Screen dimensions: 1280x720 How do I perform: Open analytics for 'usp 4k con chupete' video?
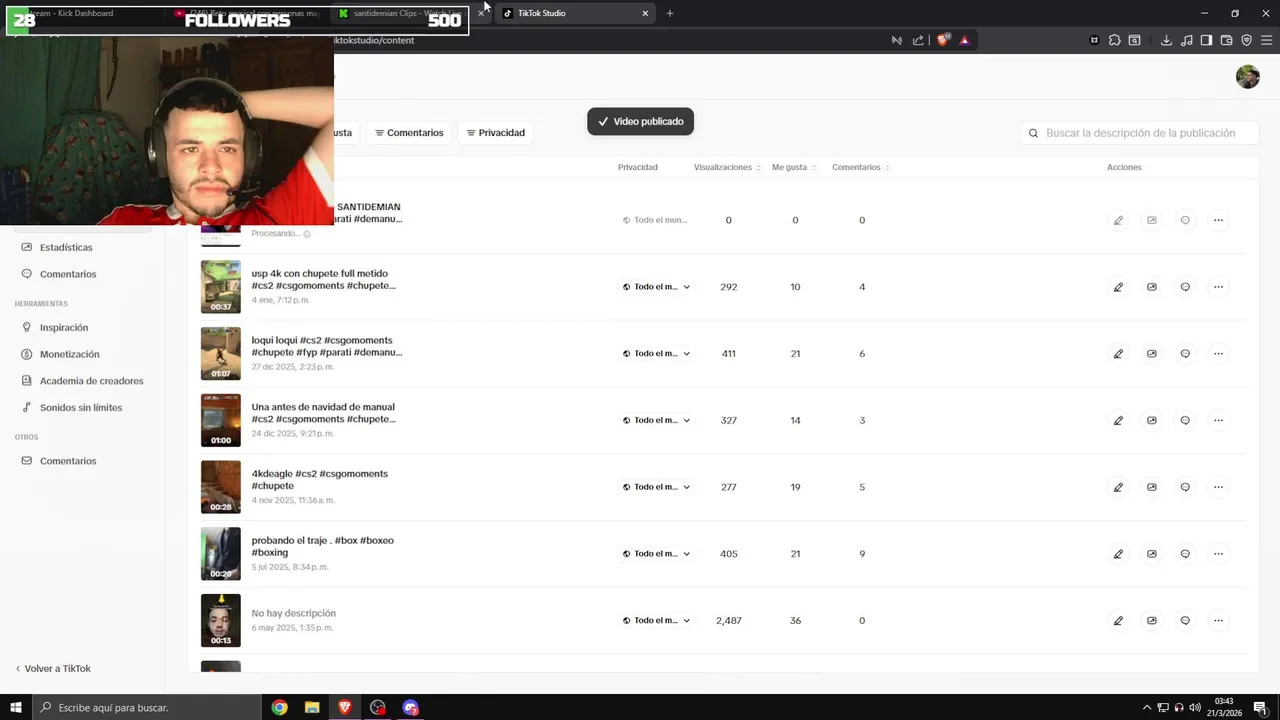click(x=1152, y=287)
